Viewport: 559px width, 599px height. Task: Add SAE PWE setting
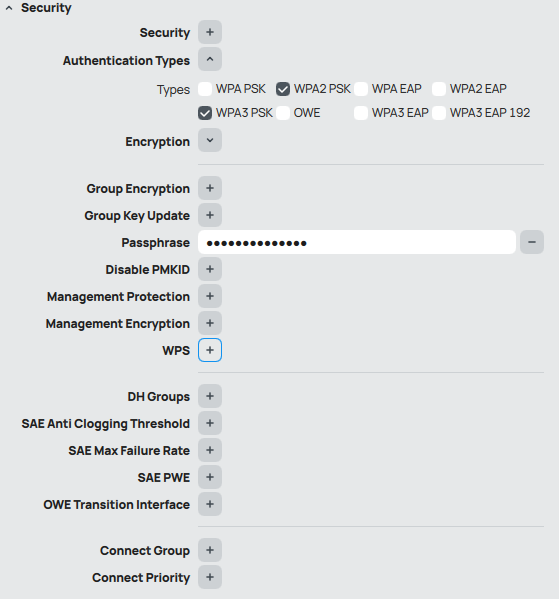[x=210, y=477]
